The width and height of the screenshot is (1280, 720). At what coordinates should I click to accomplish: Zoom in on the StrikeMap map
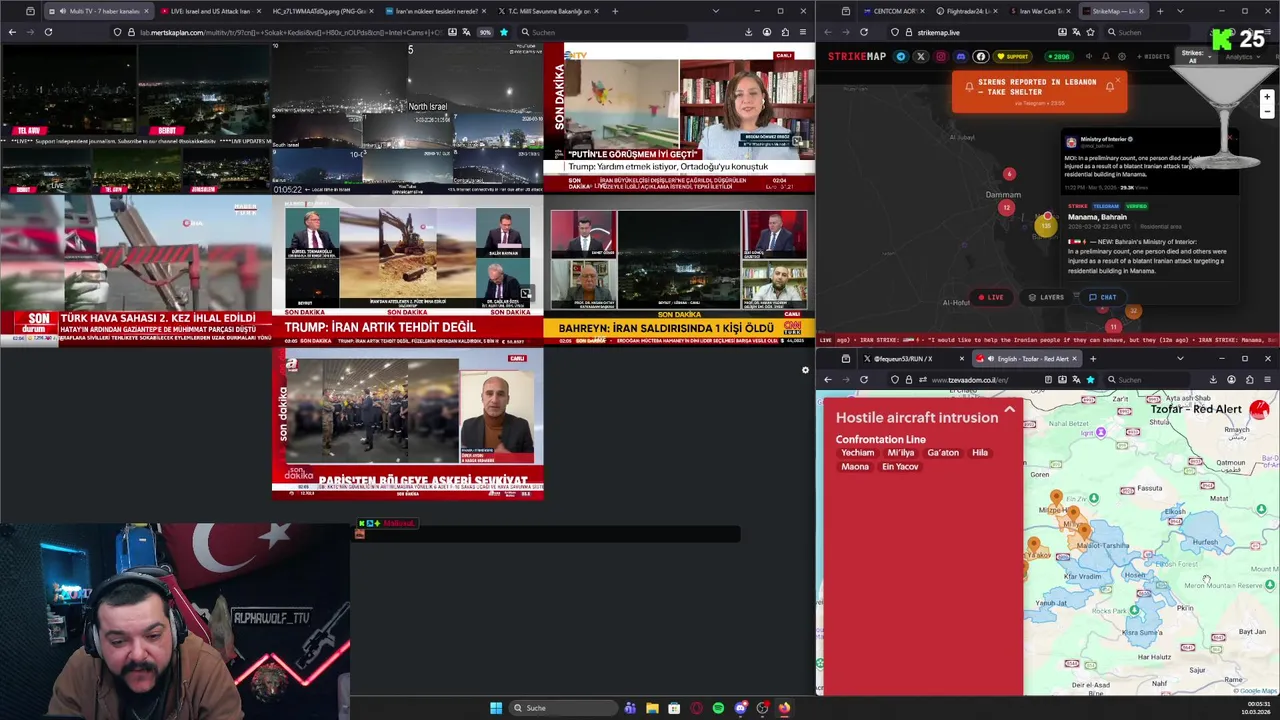pos(1267,98)
